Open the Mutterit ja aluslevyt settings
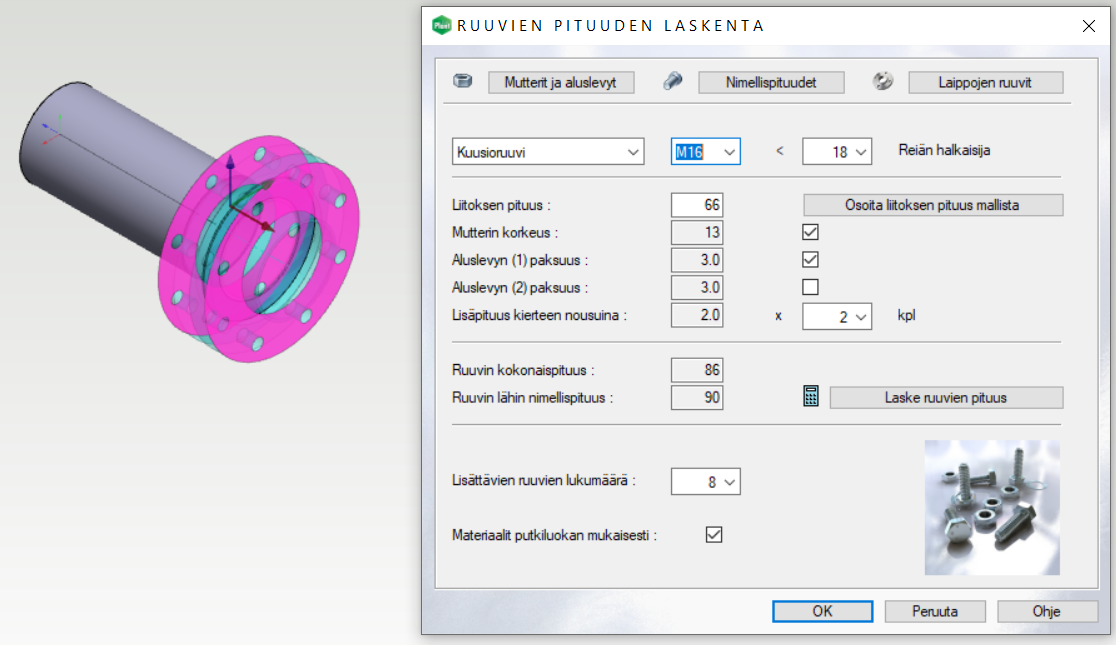Image resolution: width=1116 pixels, height=645 pixels. [561, 82]
